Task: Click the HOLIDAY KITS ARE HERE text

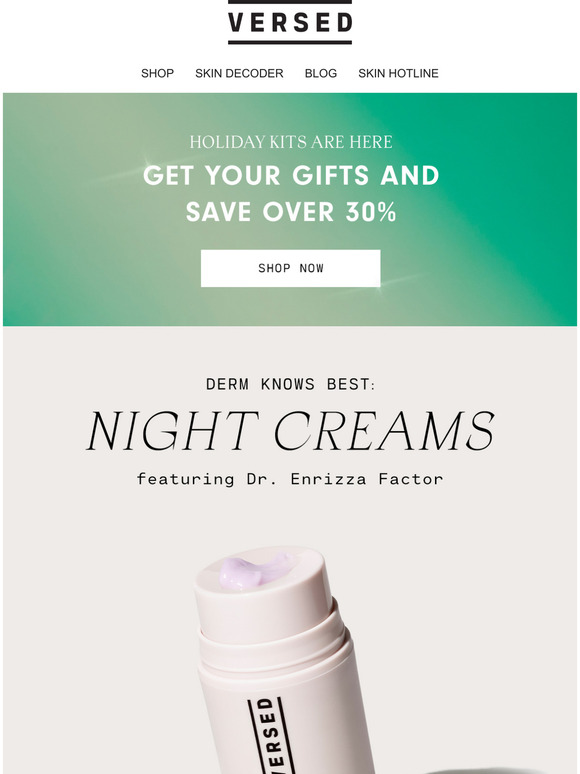Action: pyautogui.click(x=291, y=142)
